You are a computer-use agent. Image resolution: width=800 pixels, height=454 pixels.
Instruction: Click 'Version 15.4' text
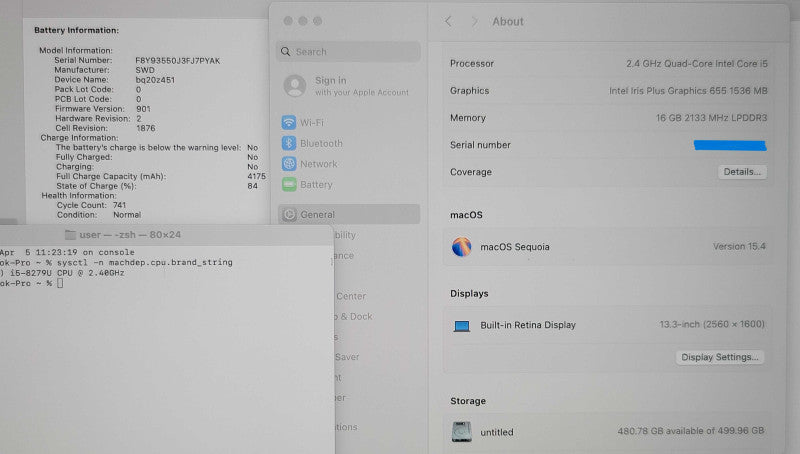(739, 246)
